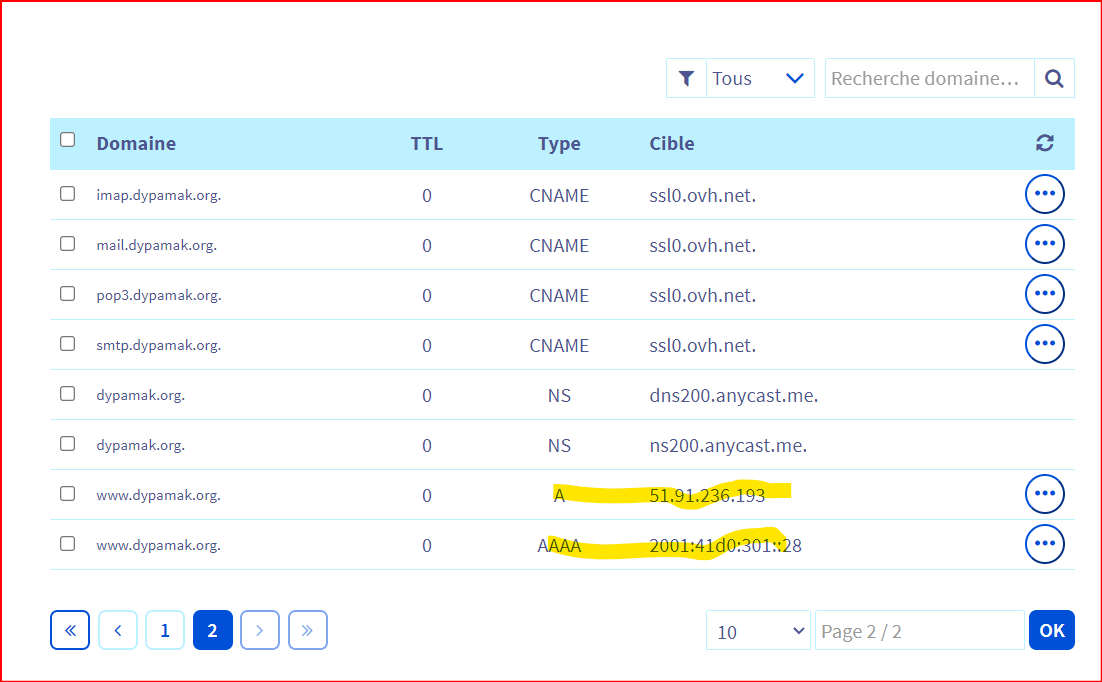Image resolution: width=1102 pixels, height=682 pixels.
Task: Click the Recherche domaine search field
Action: (930, 79)
